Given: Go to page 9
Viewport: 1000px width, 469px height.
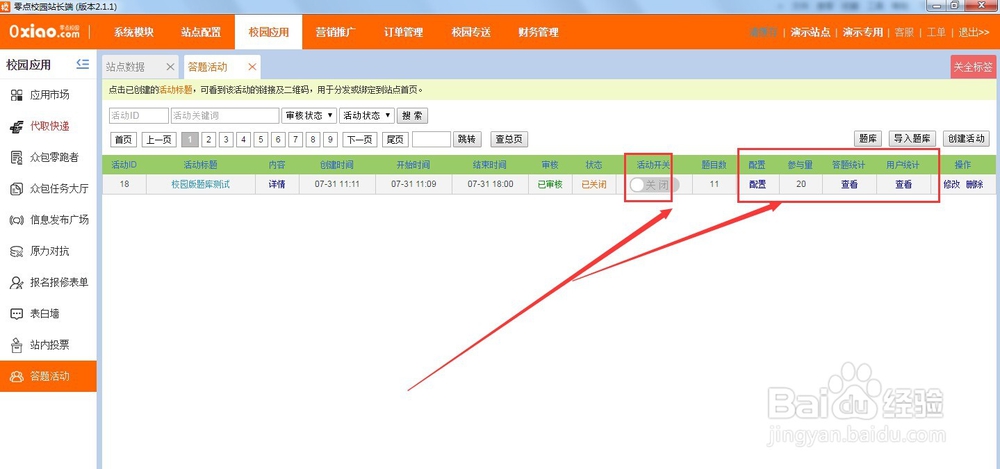Looking at the screenshot, I should click(330, 139).
